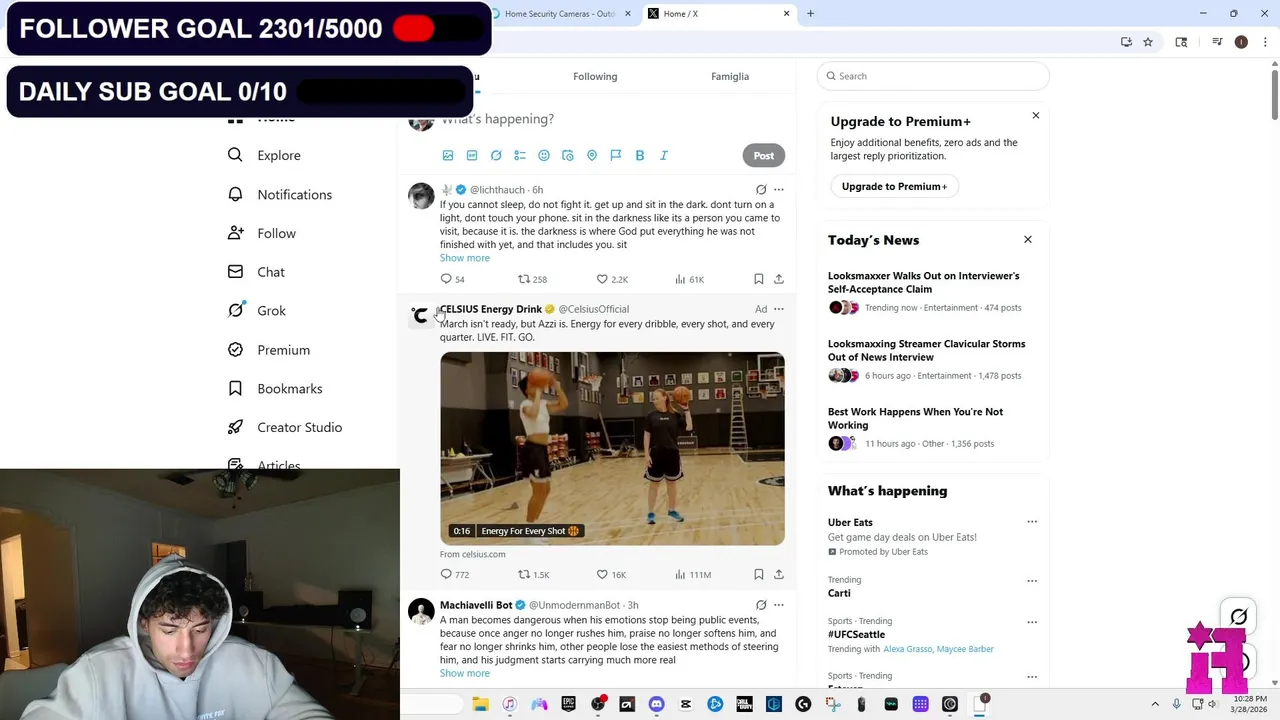Viewport: 1280px width, 720px height.
Task: Open more options on the CELSIUS ad
Action: tap(779, 309)
